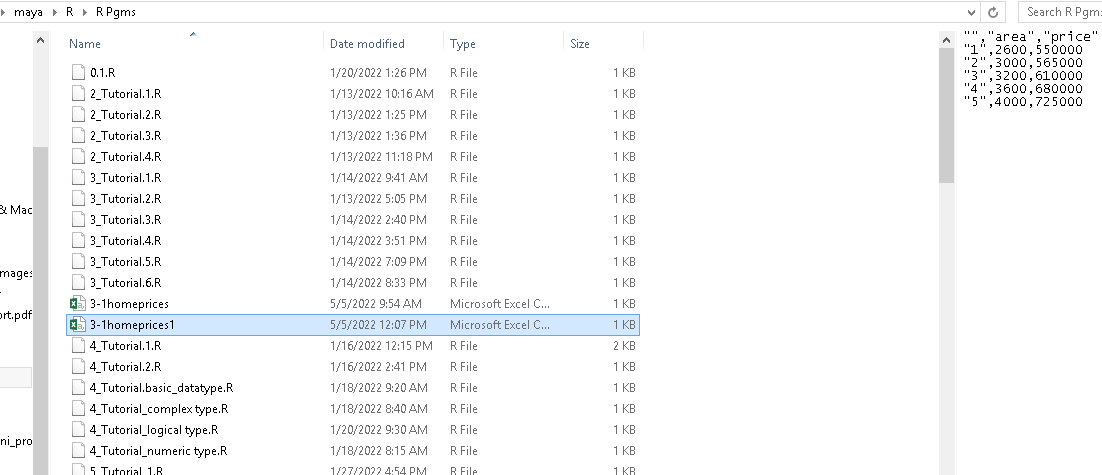Click the date 5/5/2022 12:07 PM
Image resolution: width=1102 pixels, height=475 pixels.
point(378,325)
